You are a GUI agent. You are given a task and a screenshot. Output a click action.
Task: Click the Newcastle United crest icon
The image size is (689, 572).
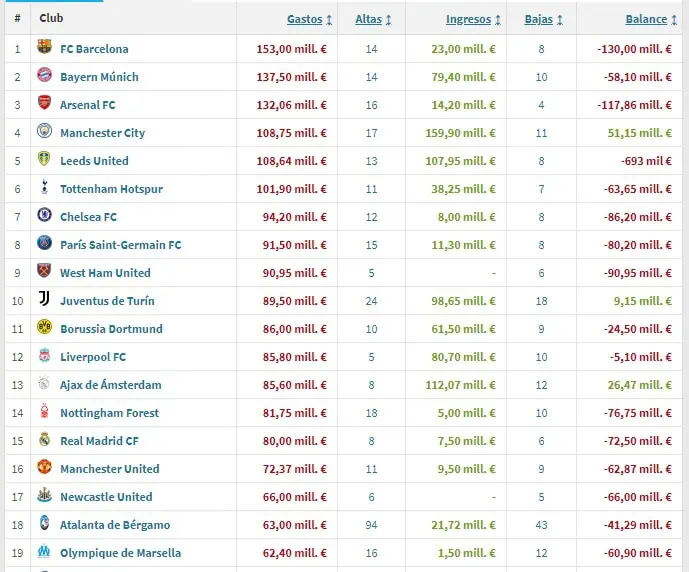pos(44,495)
